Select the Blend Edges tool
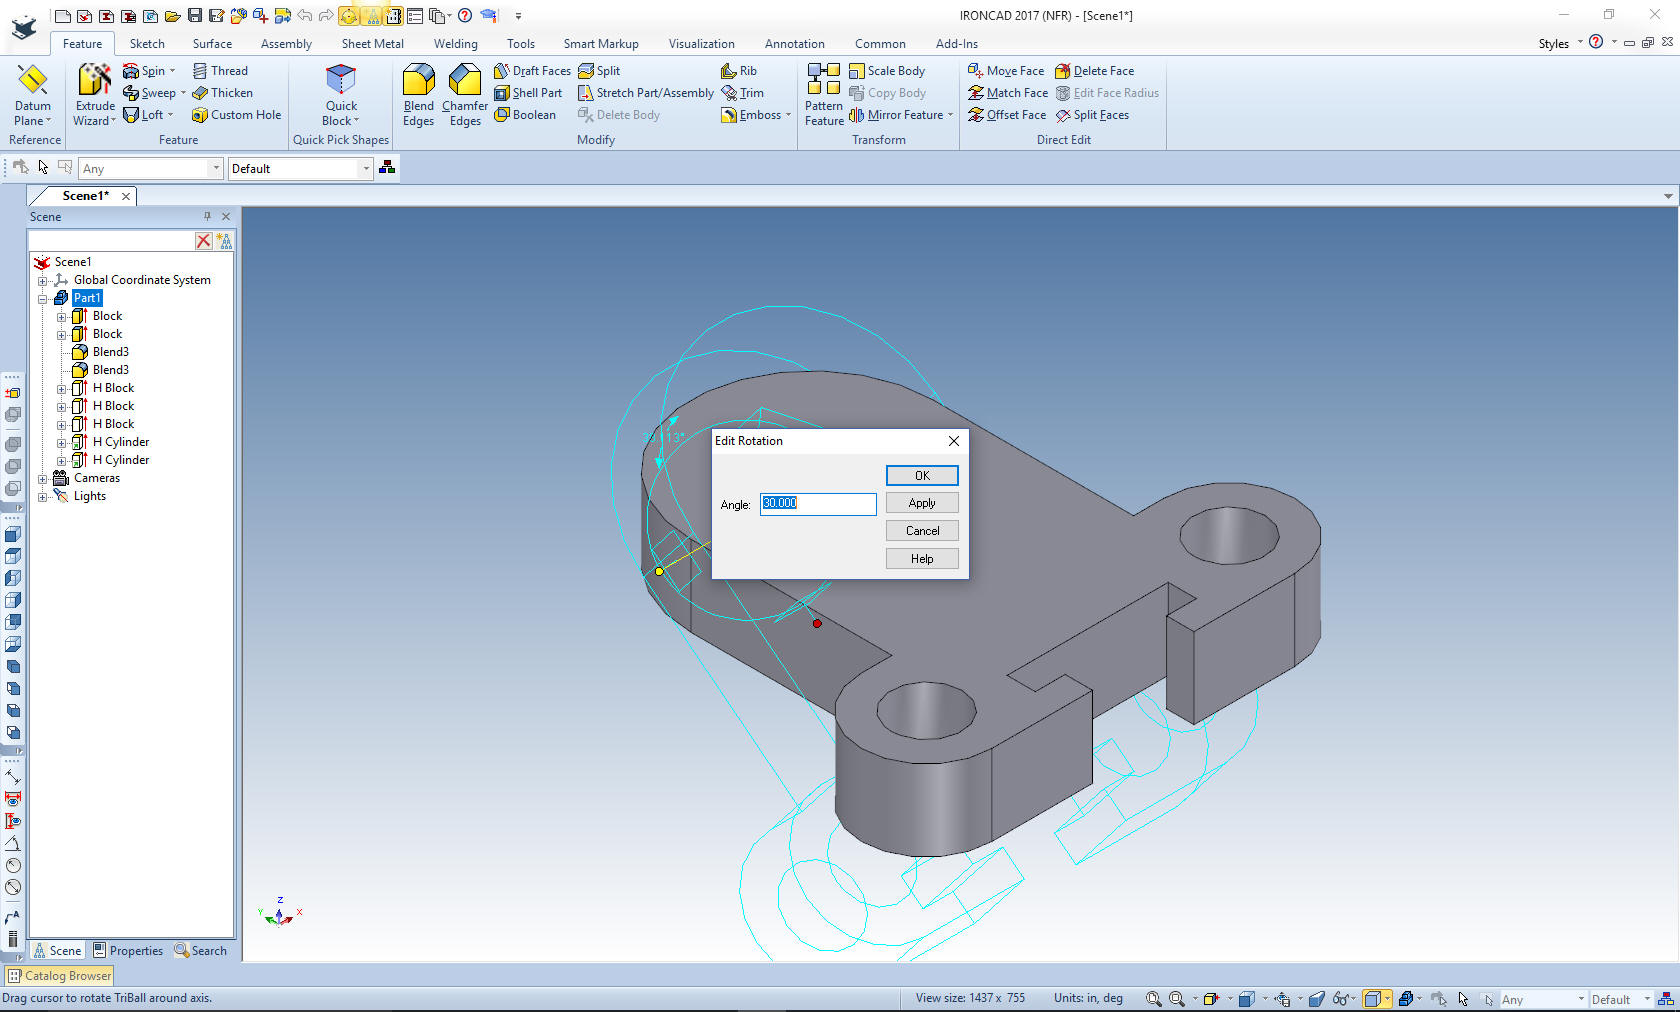The height and width of the screenshot is (1012, 1680). (x=418, y=94)
